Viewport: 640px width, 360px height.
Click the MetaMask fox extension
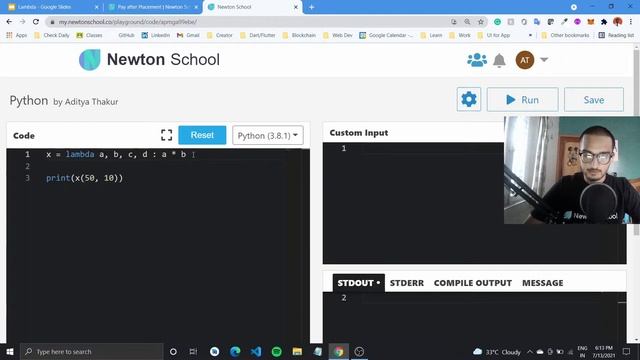point(591,22)
